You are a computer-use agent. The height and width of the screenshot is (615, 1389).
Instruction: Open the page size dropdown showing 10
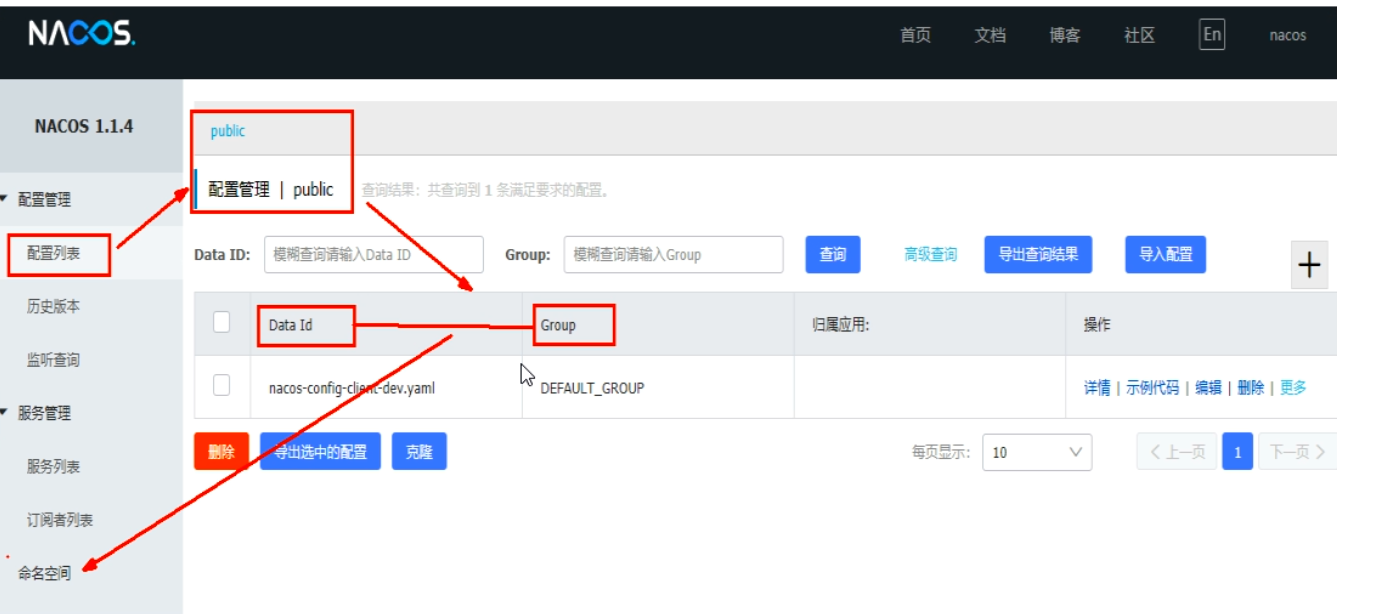point(1037,452)
